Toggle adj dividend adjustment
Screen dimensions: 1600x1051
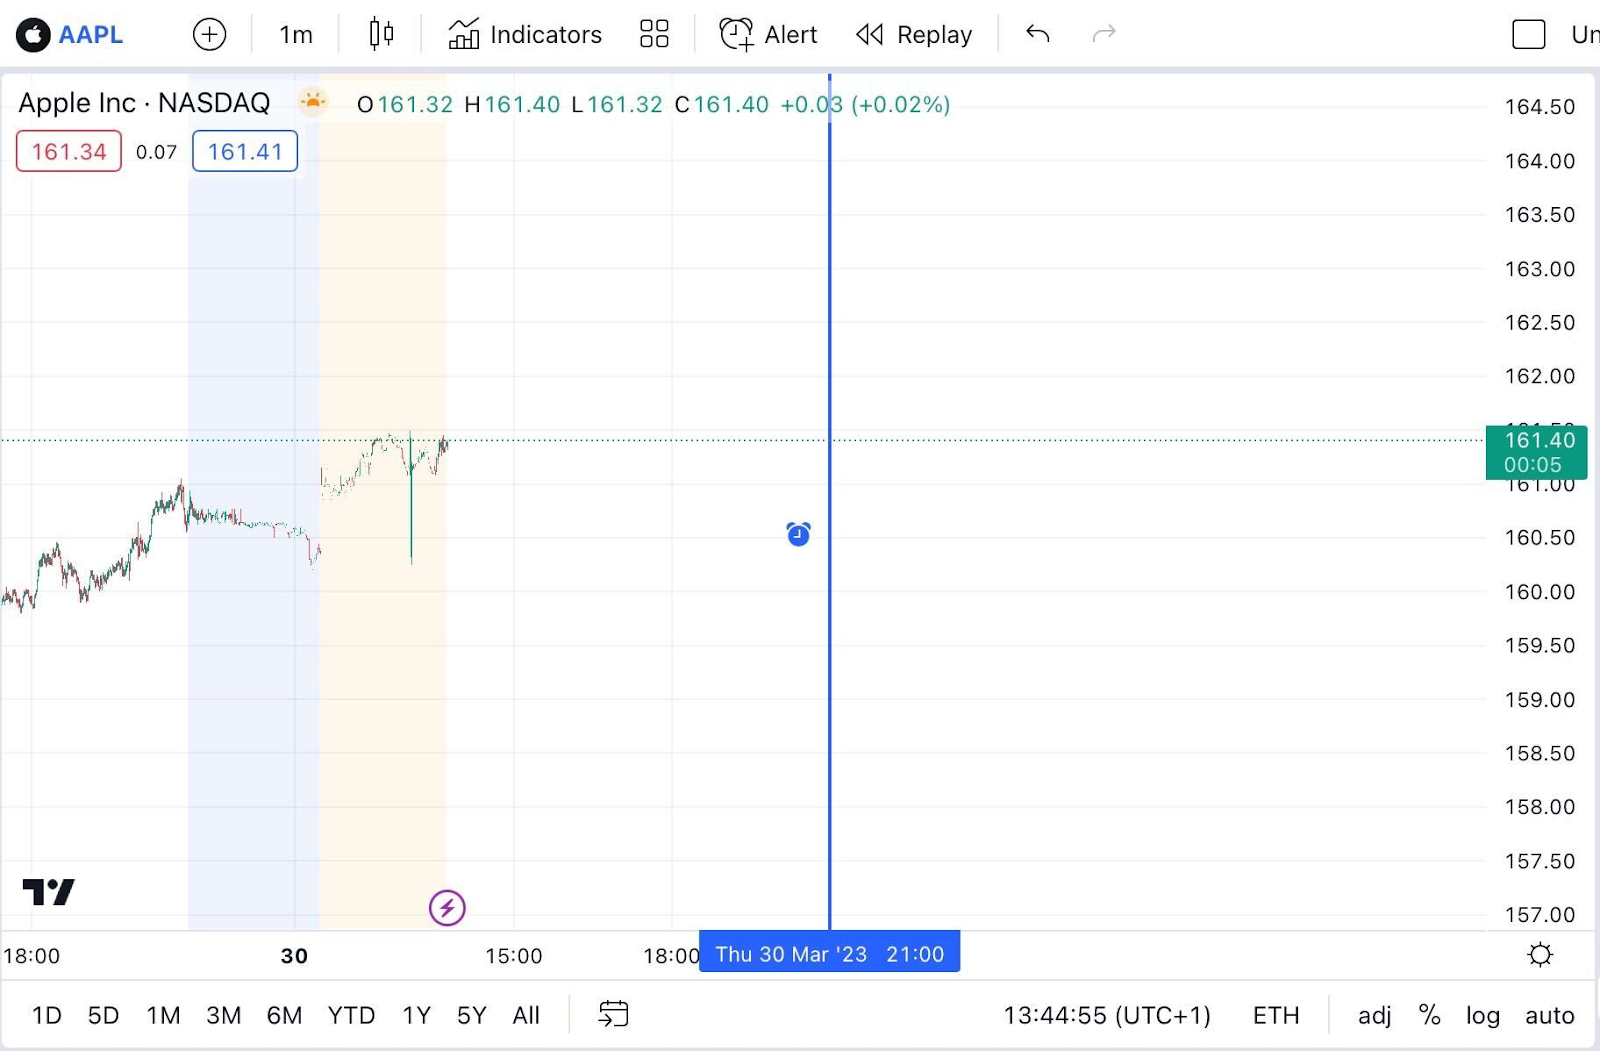(x=1374, y=1016)
